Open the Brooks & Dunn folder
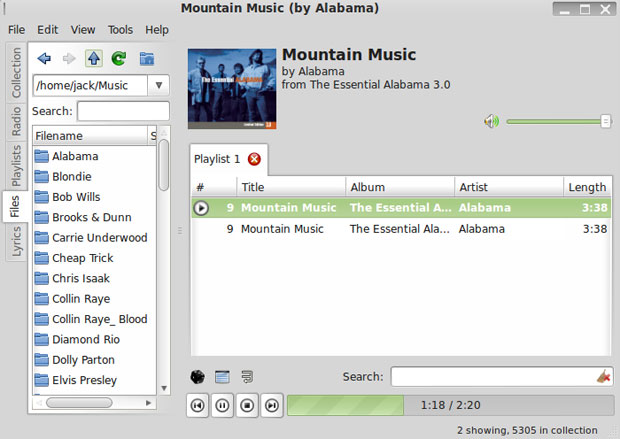Screen dimensions: 620x439 pyautogui.click(x=92, y=218)
